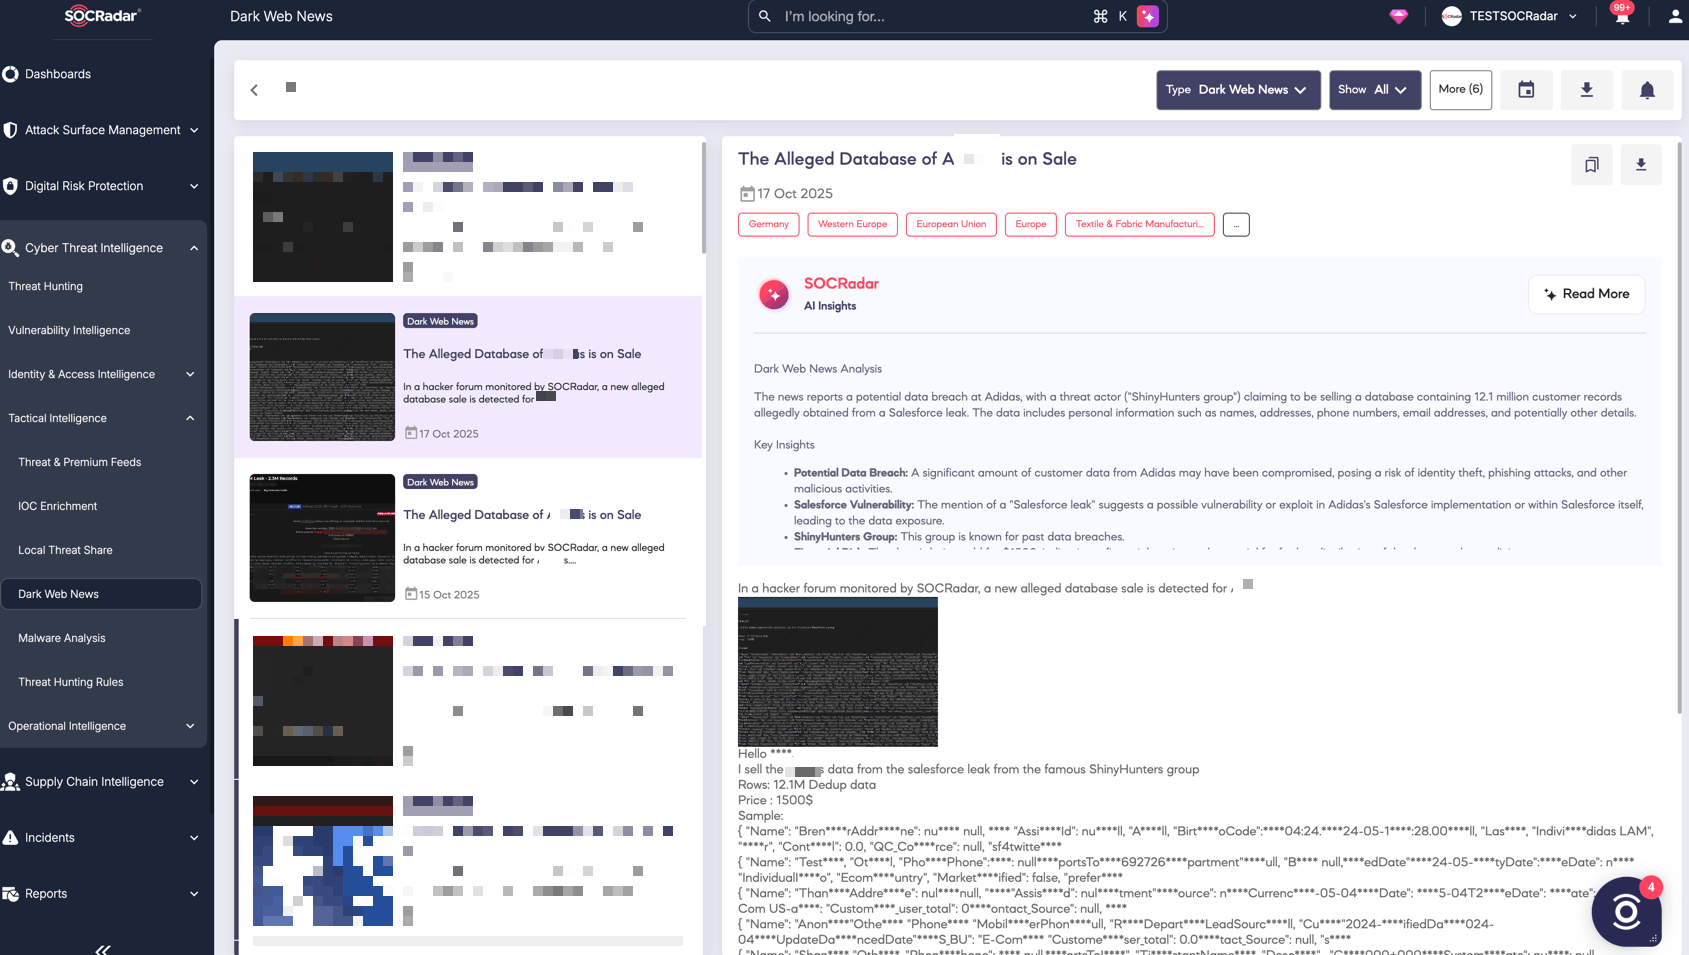The height and width of the screenshot is (955, 1689).
Task: Click the date icon beside 17 Oct 2025 in article header
Action: point(747,194)
